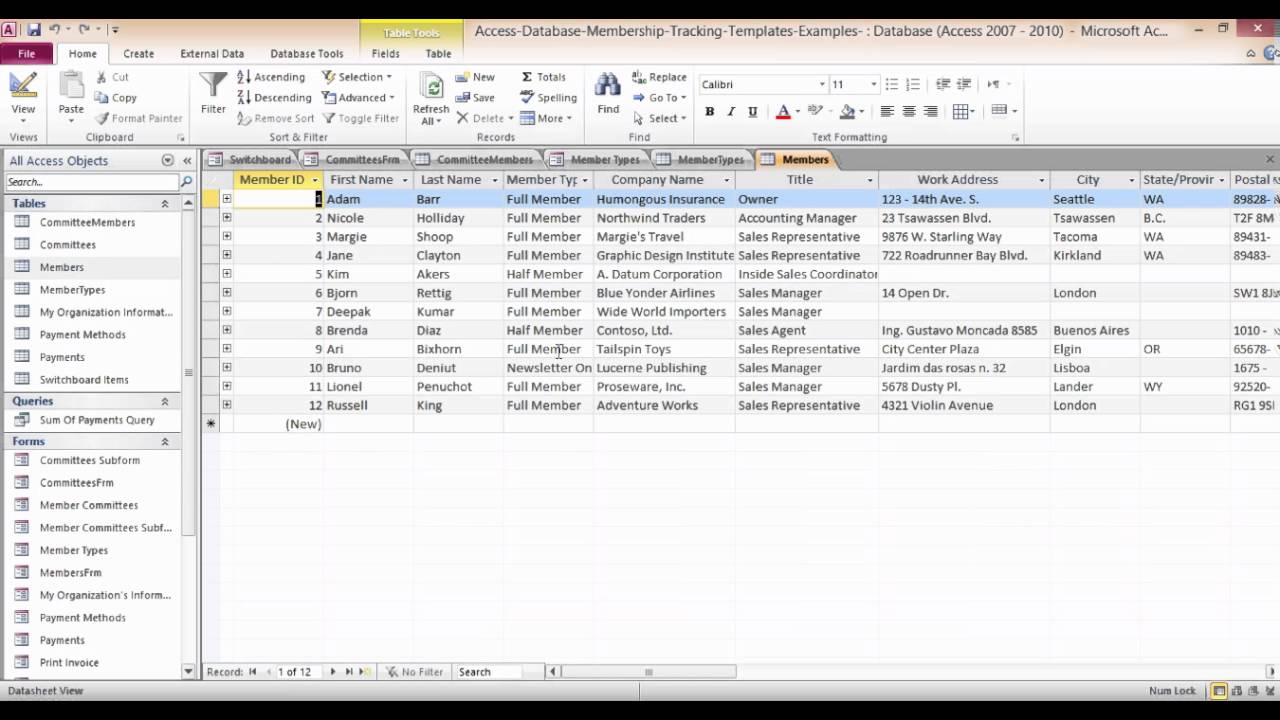This screenshot has width=1280, height=720.
Task: Collapse the navigation pane shutter bar
Action: pos(187,160)
